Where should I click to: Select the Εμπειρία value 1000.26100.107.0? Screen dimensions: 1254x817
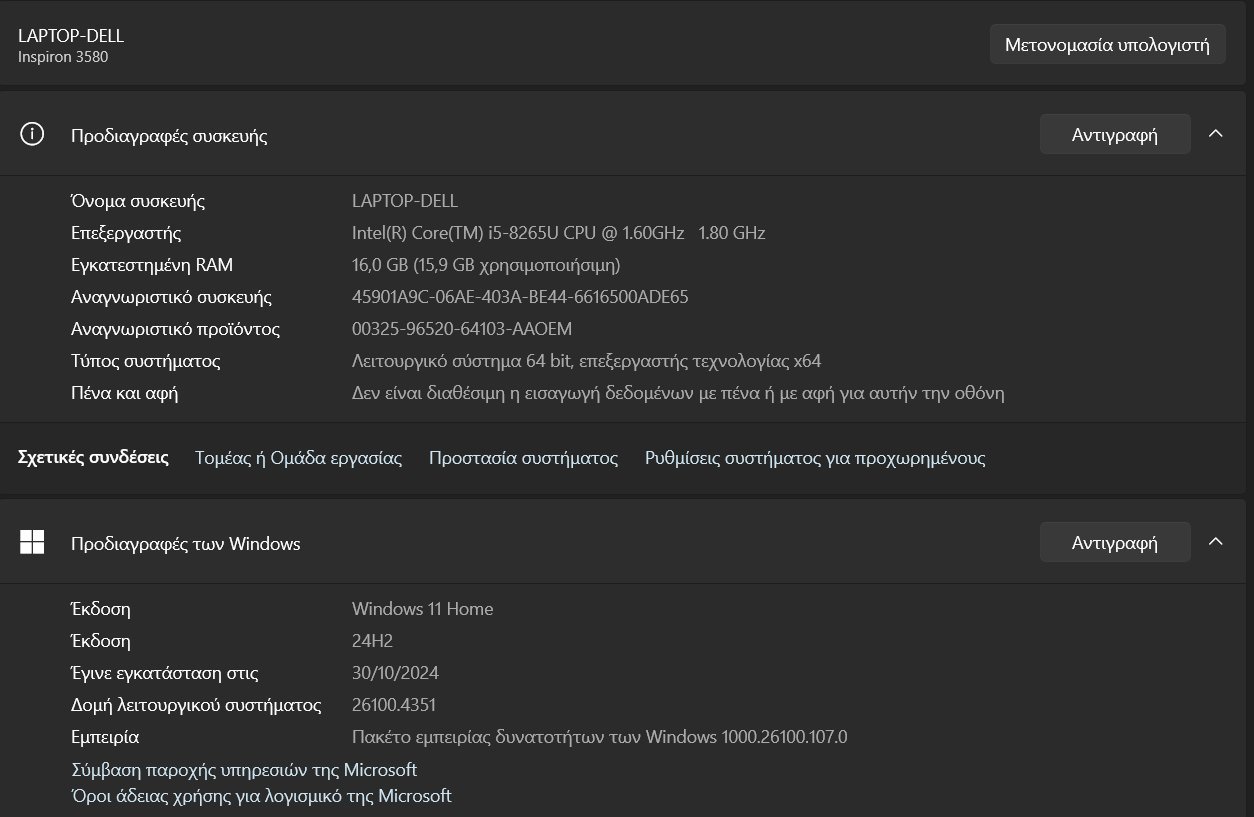point(600,737)
